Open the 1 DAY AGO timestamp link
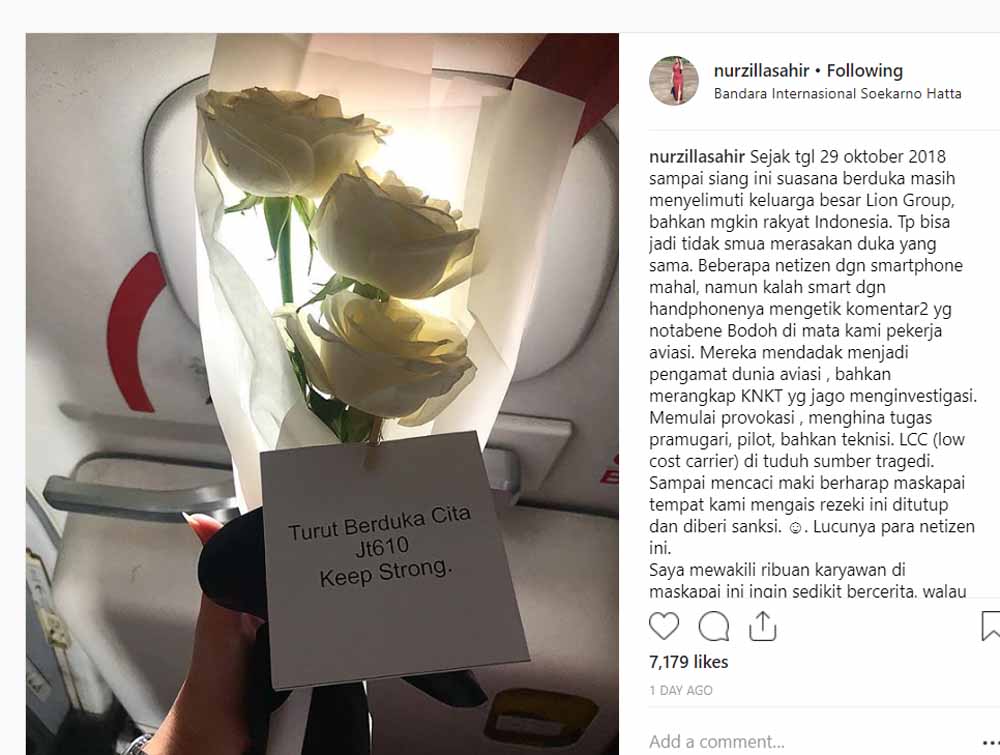Image resolution: width=1000 pixels, height=755 pixels. click(680, 691)
